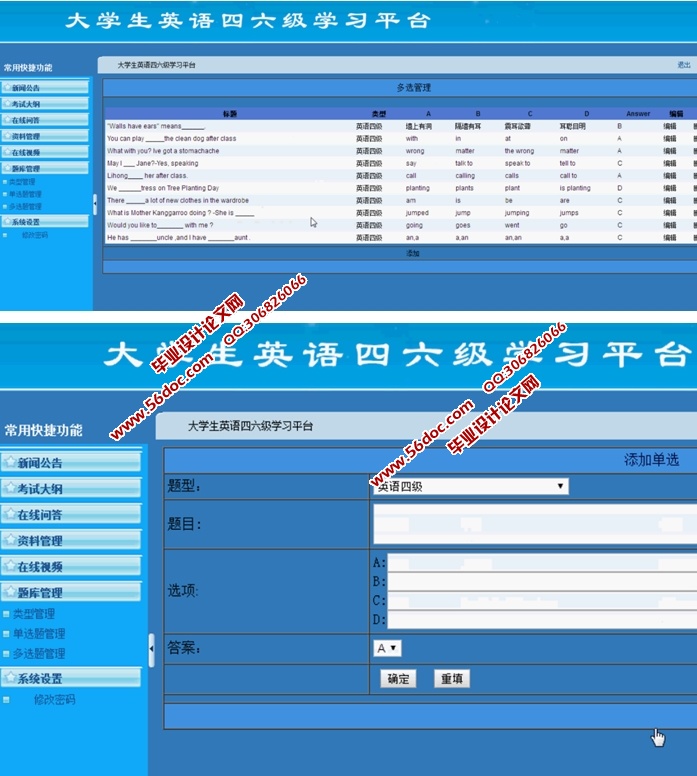The image size is (697, 776).
Task: Click 编辑 for the "Tree Planting Day" question
Action: [670, 188]
